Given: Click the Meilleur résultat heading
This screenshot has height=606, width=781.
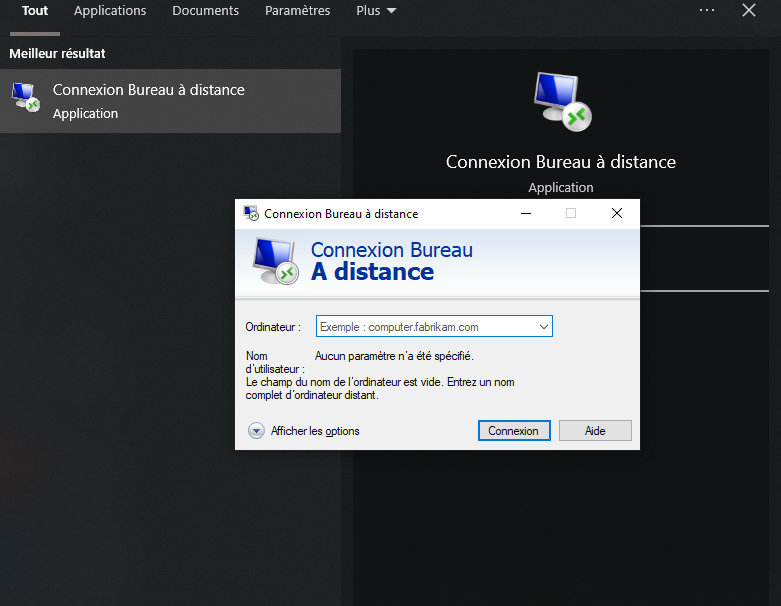Looking at the screenshot, I should [x=57, y=54].
